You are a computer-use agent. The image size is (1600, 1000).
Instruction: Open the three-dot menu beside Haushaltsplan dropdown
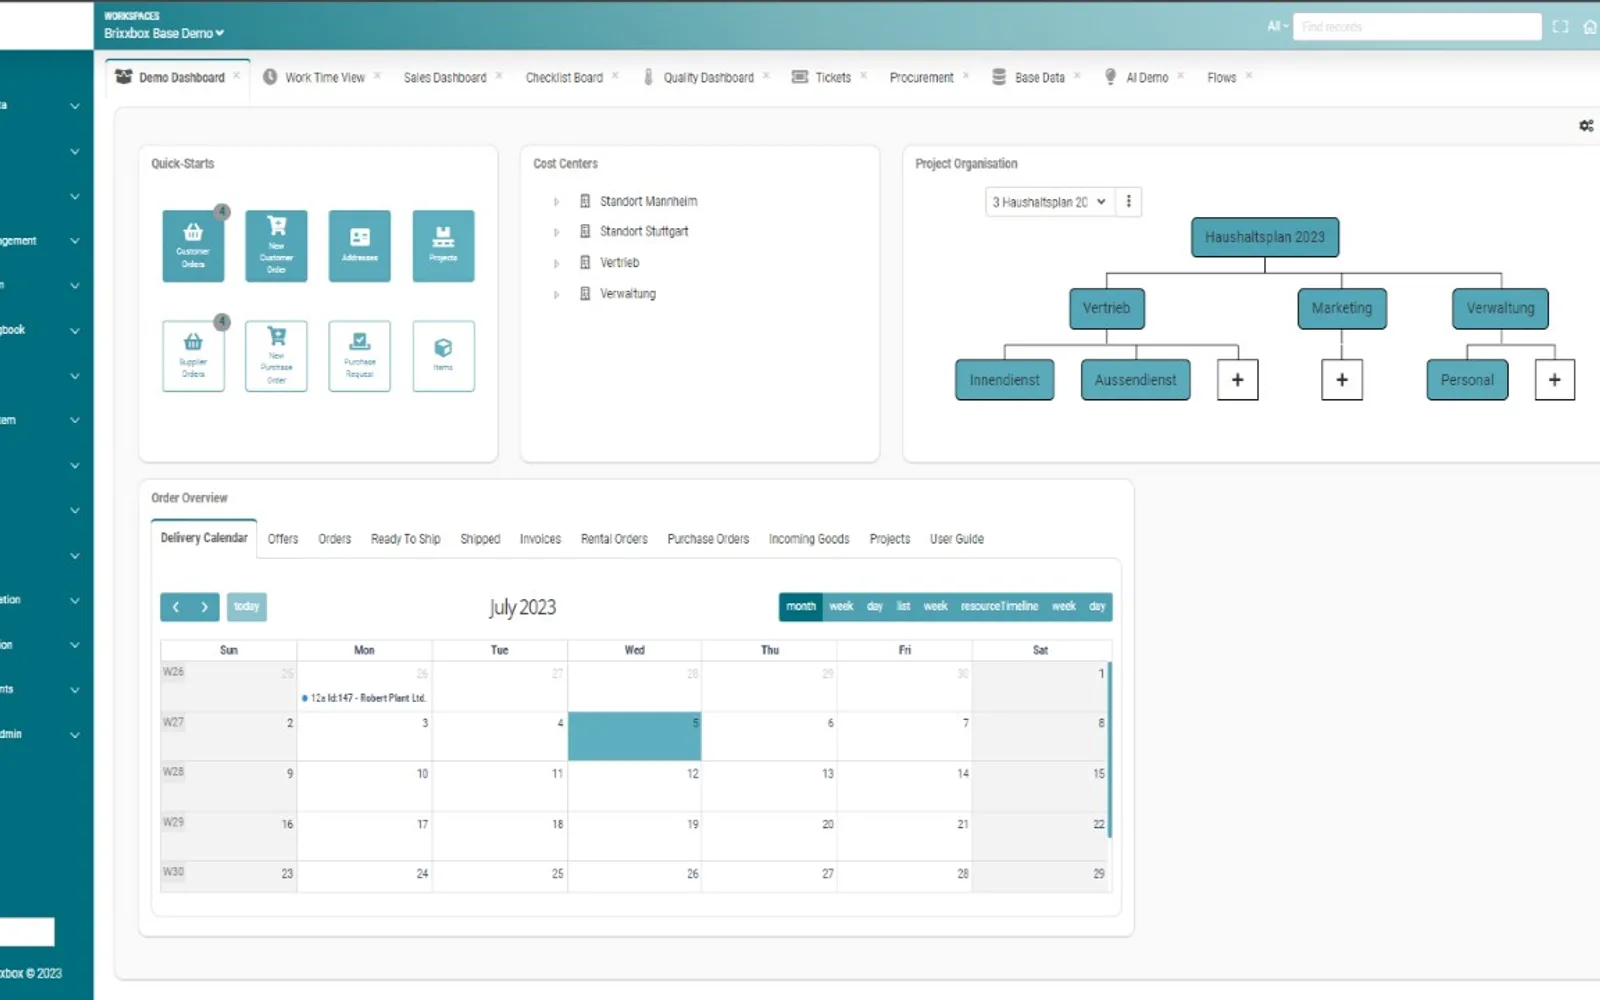(x=1129, y=202)
